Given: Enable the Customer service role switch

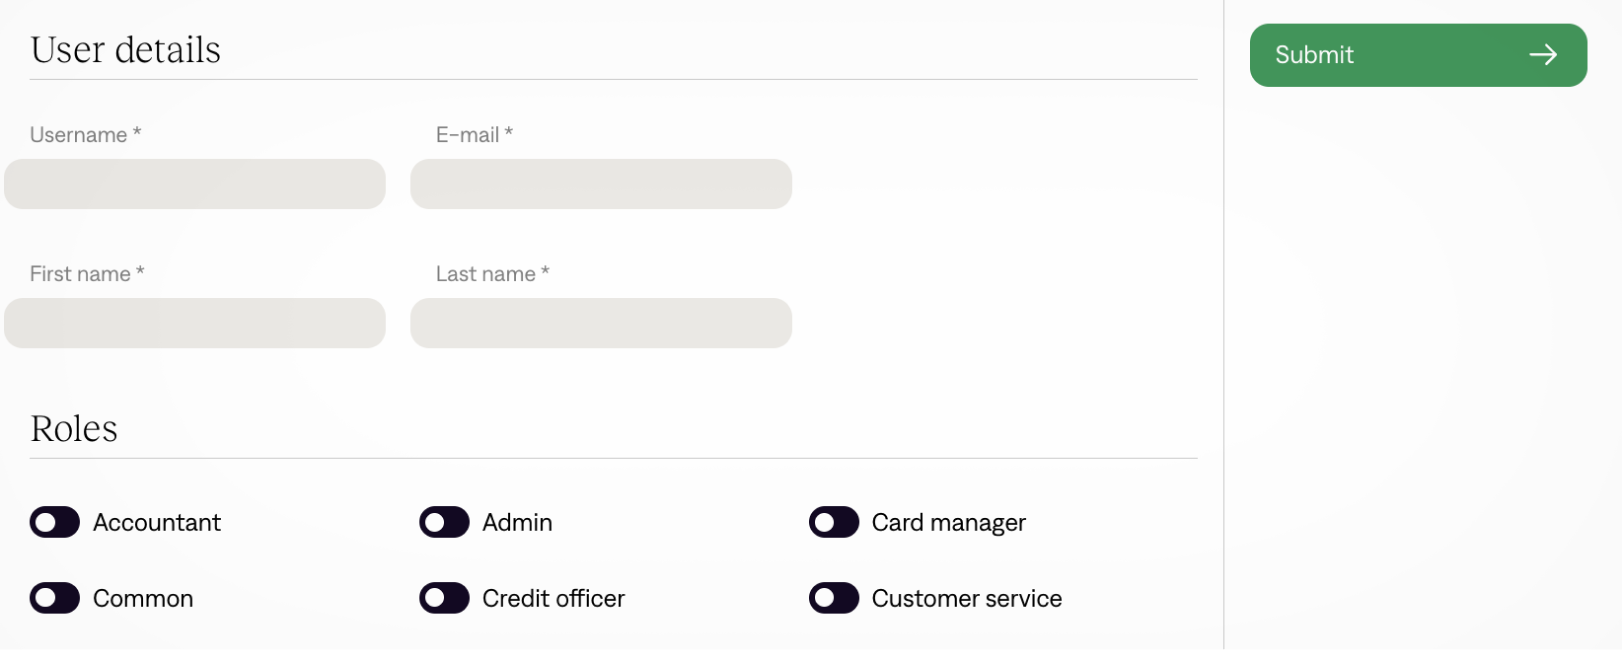Looking at the screenshot, I should point(833,598).
